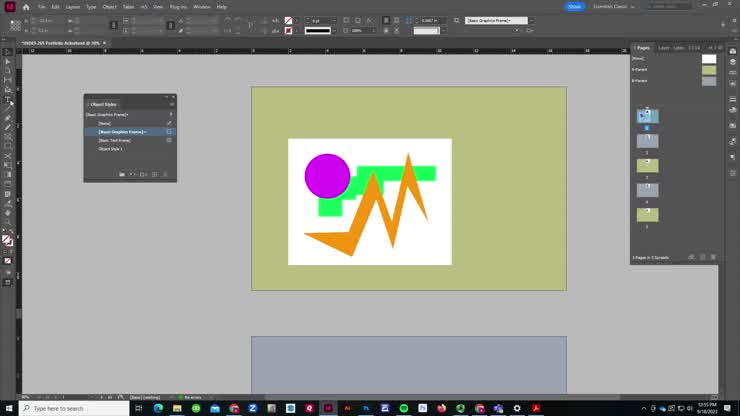Open the stroke weight dropdown arrow

[334, 21]
